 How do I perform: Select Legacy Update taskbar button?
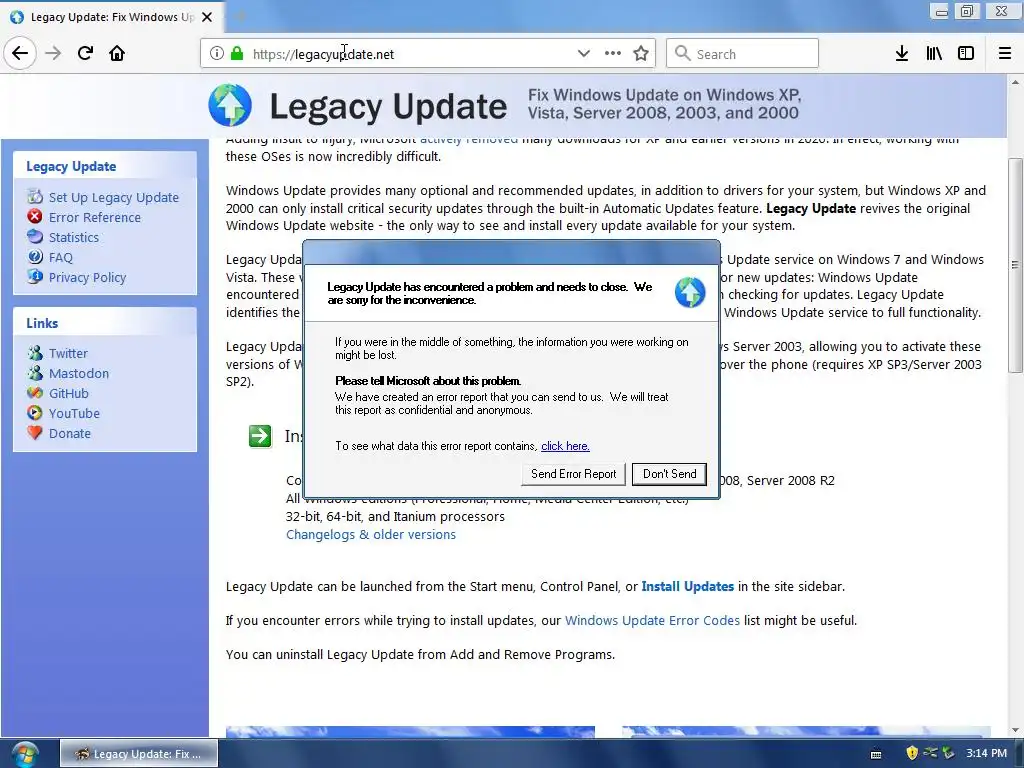point(139,754)
